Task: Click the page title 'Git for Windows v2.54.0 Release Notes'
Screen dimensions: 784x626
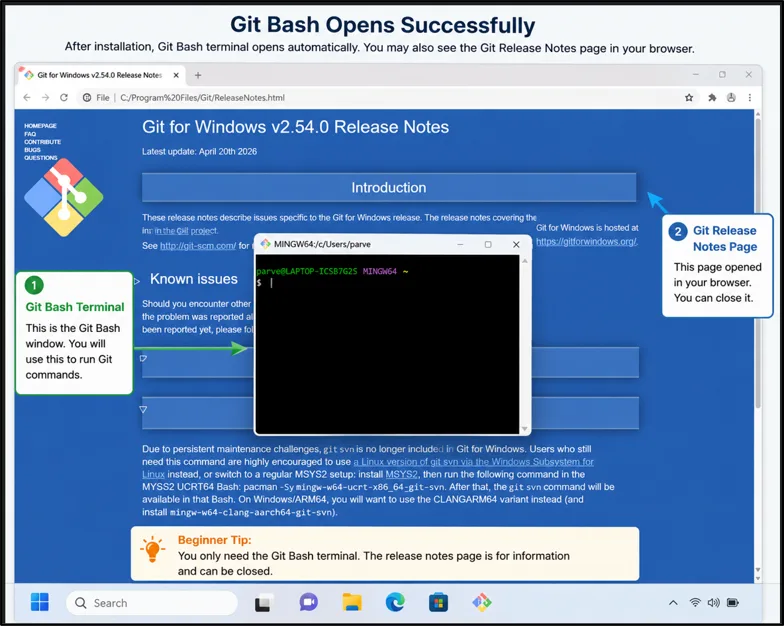Action: click(296, 127)
